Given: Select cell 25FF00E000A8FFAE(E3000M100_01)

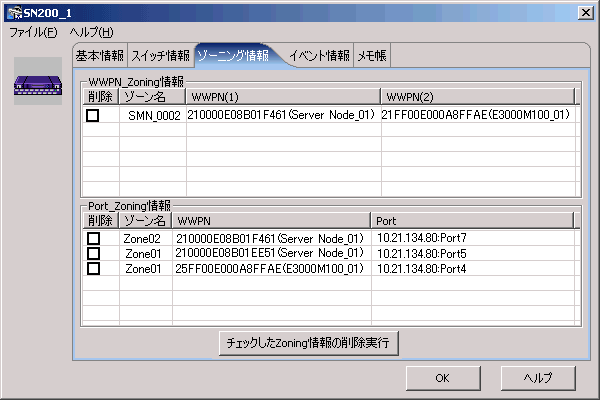Looking at the screenshot, I should (272, 268).
